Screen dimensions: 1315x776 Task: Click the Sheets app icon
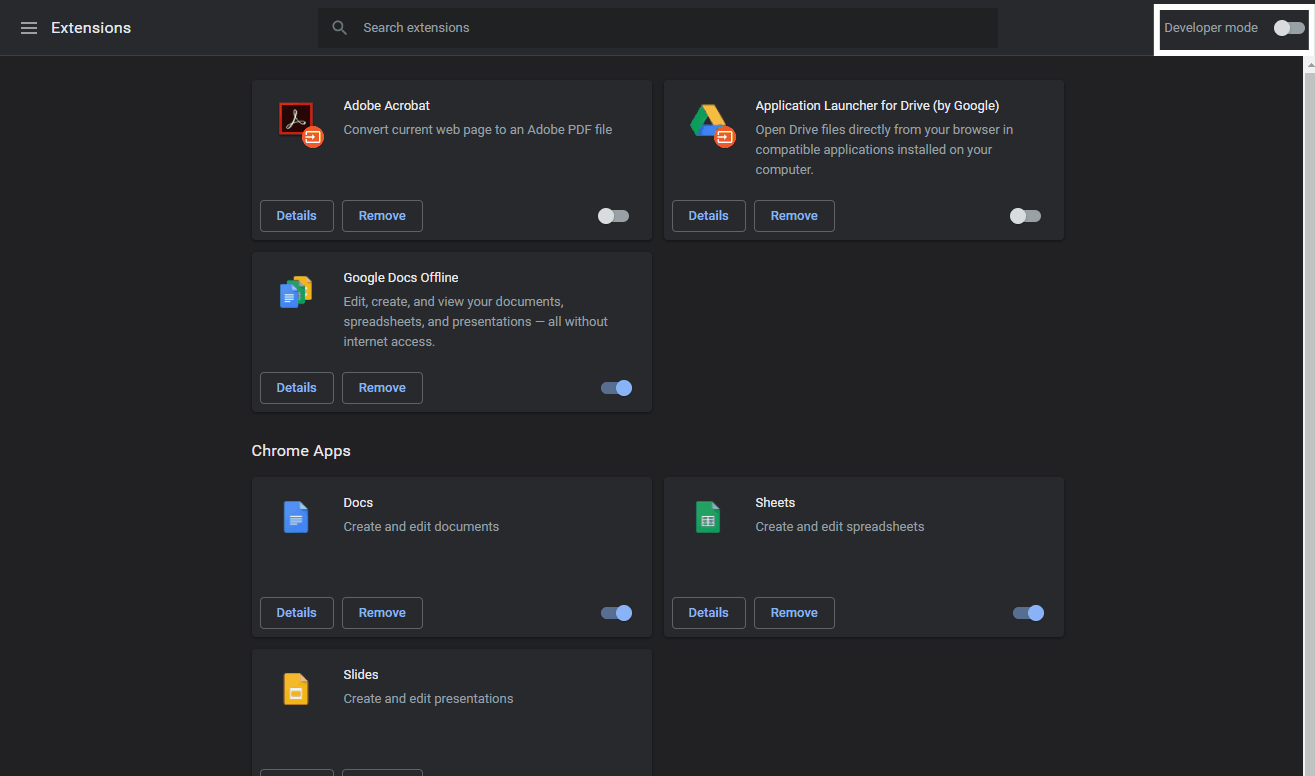[x=708, y=517]
